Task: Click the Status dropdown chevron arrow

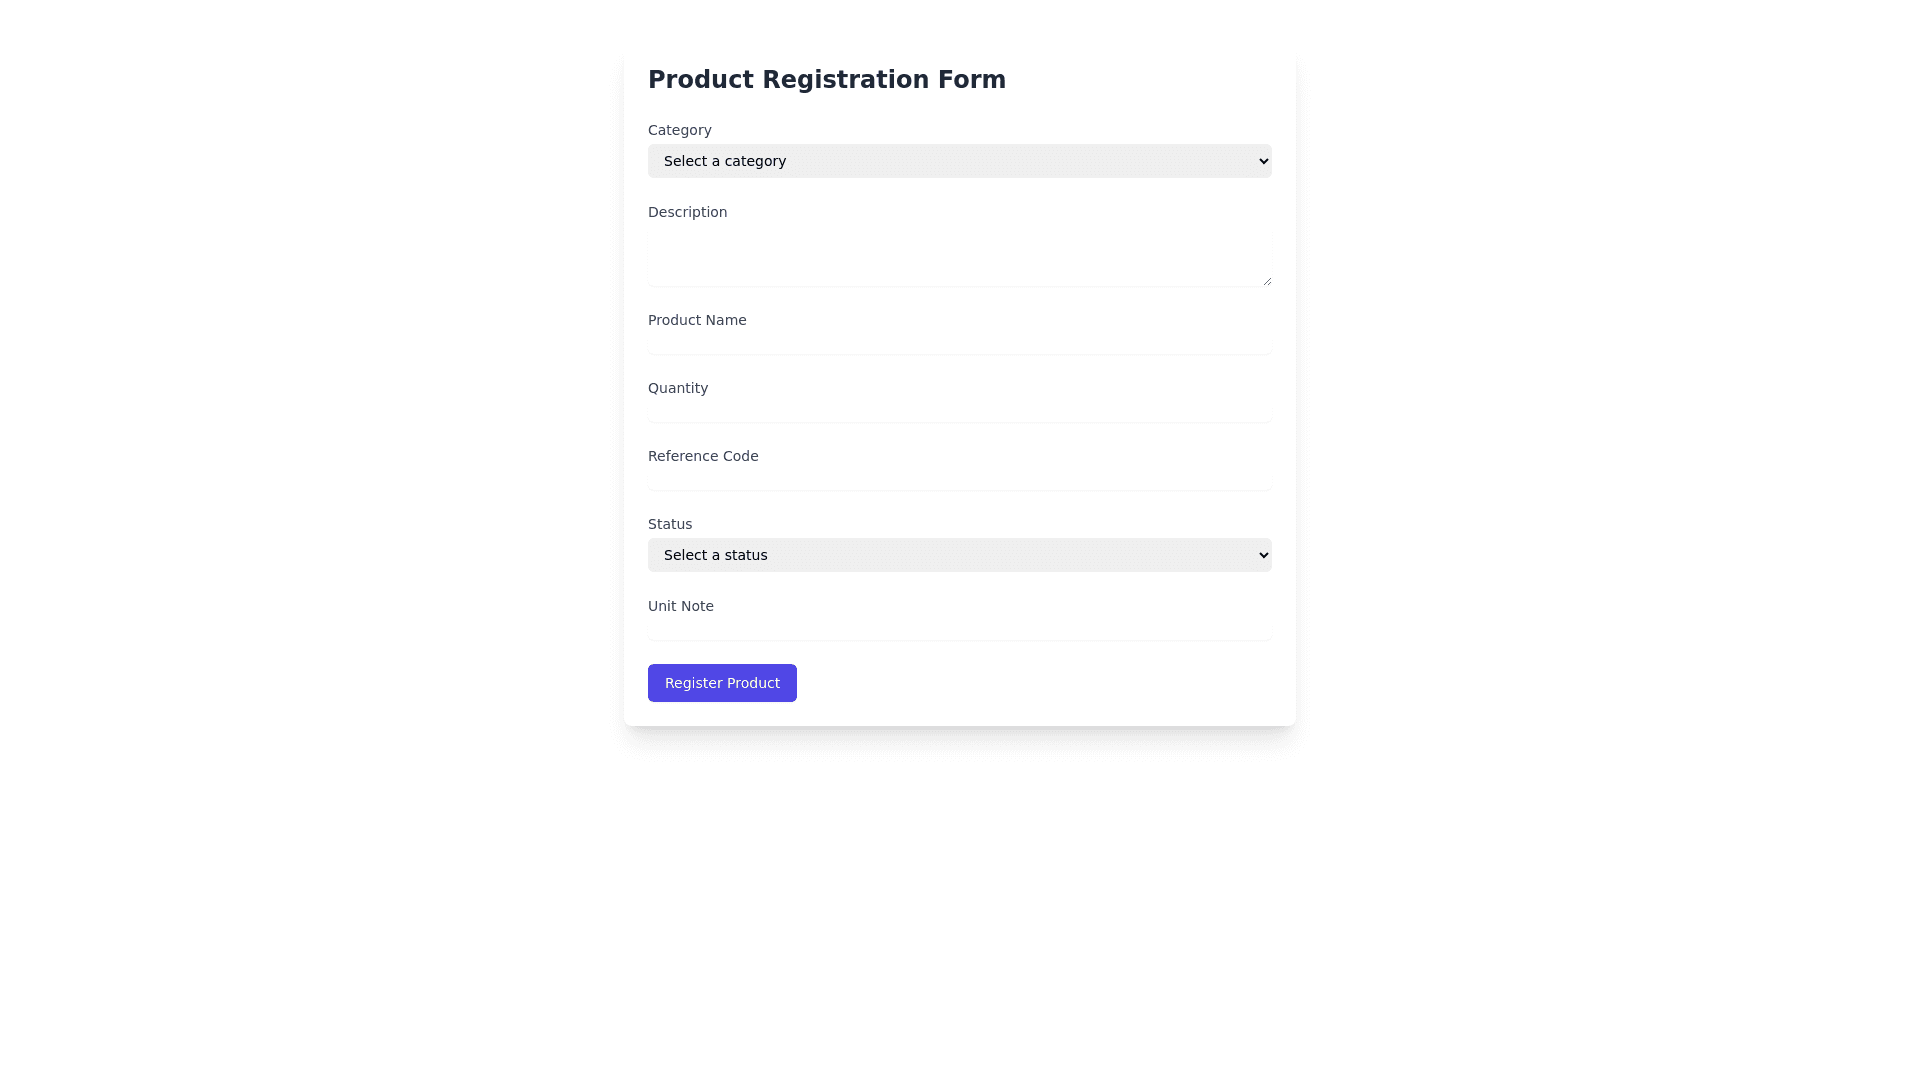Action: click(1263, 555)
